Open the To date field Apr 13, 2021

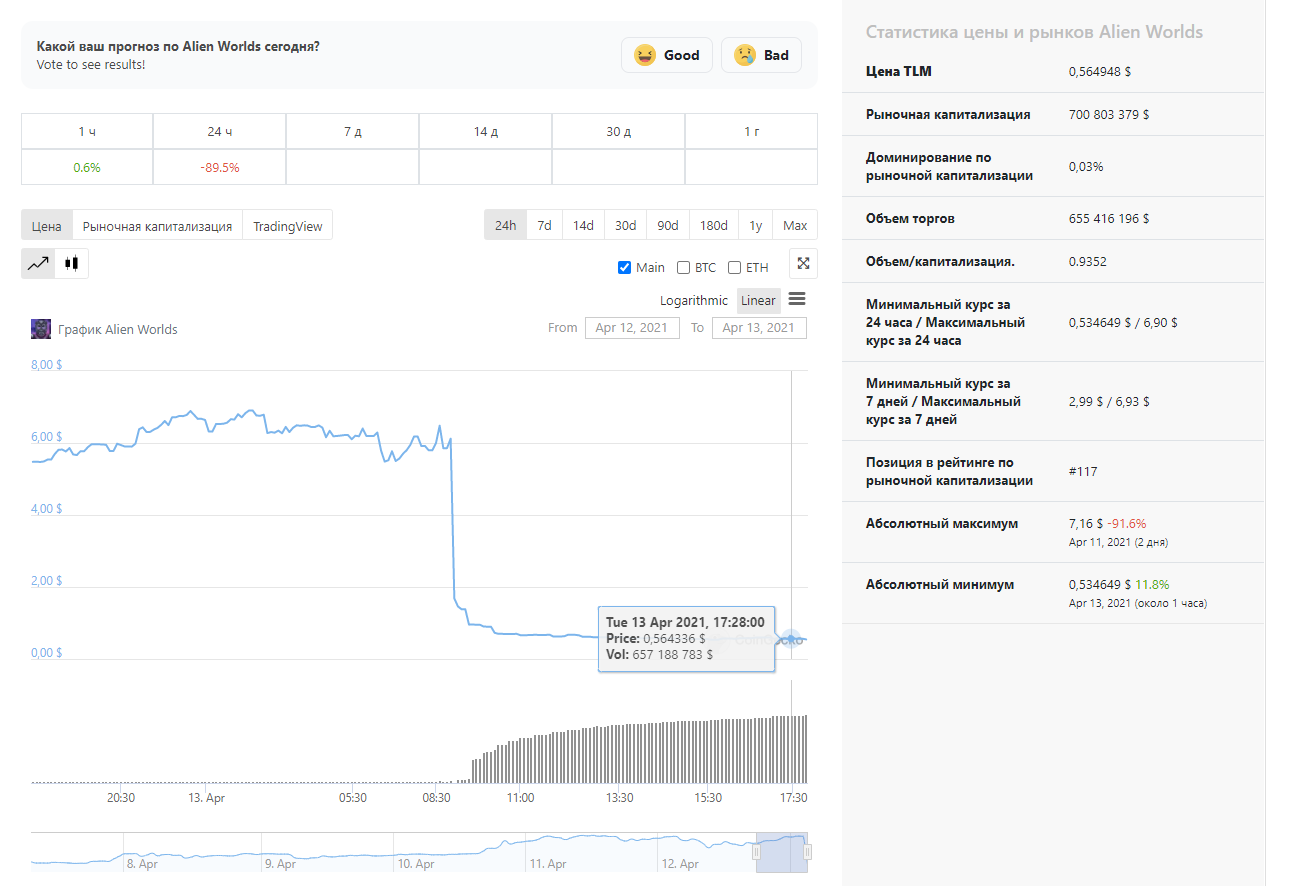click(x=759, y=328)
